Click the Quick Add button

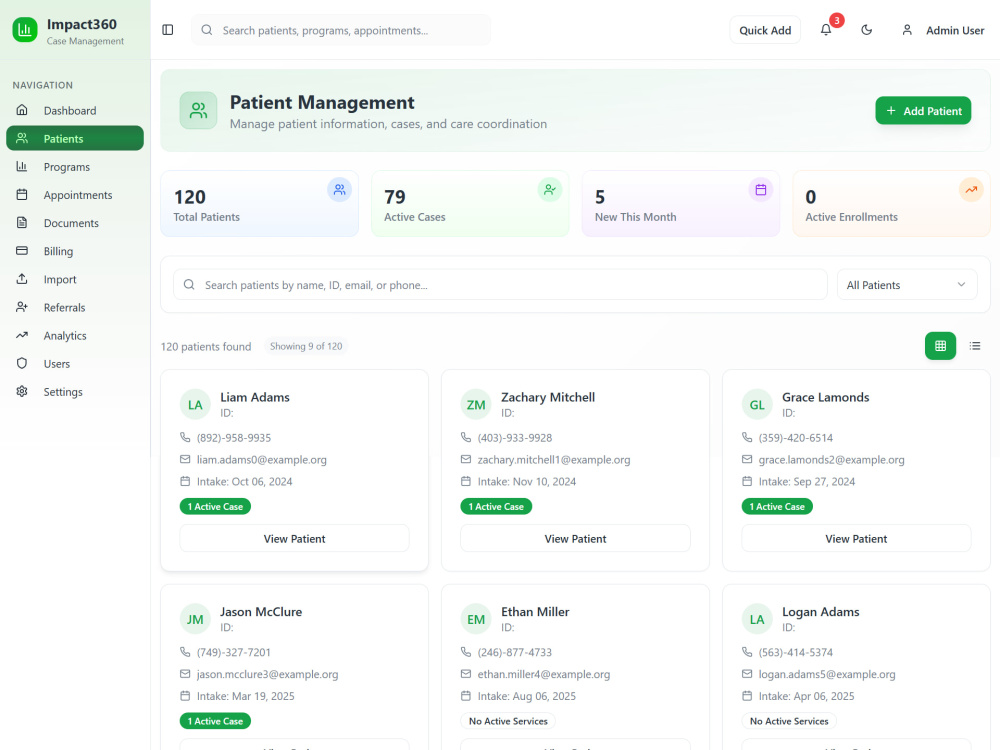click(765, 30)
